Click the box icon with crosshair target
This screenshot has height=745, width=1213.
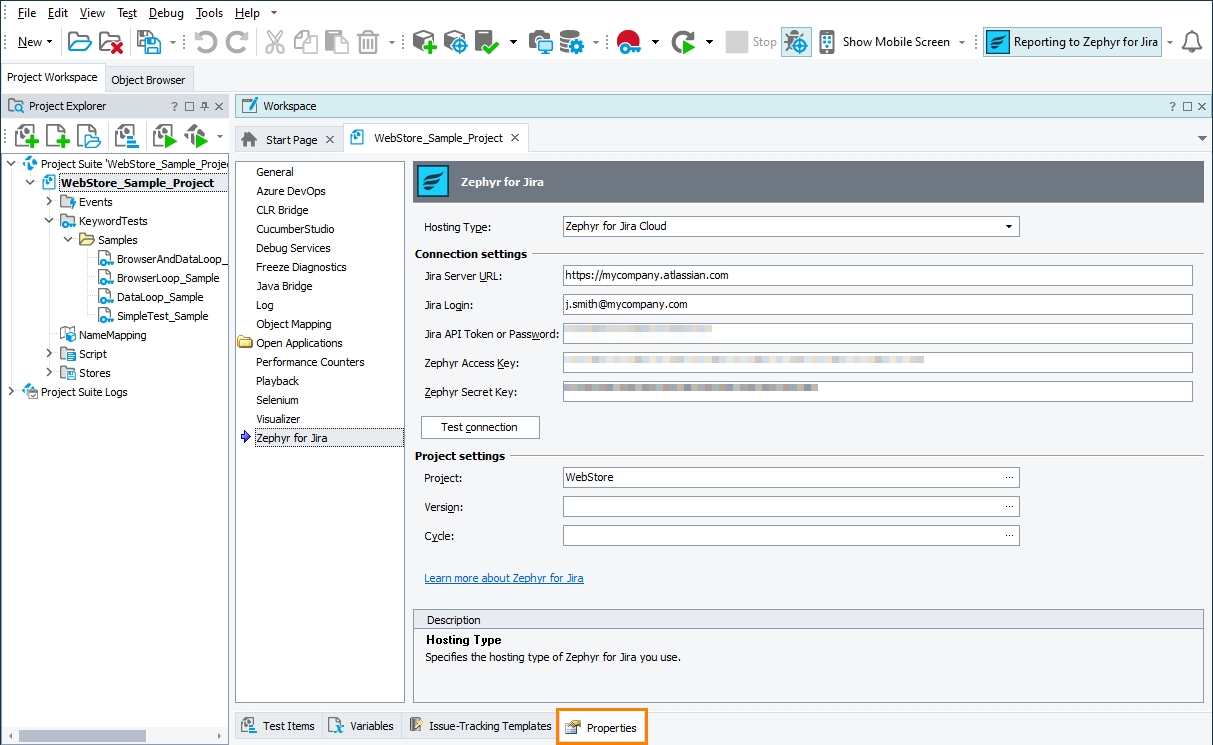click(x=456, y=42)
